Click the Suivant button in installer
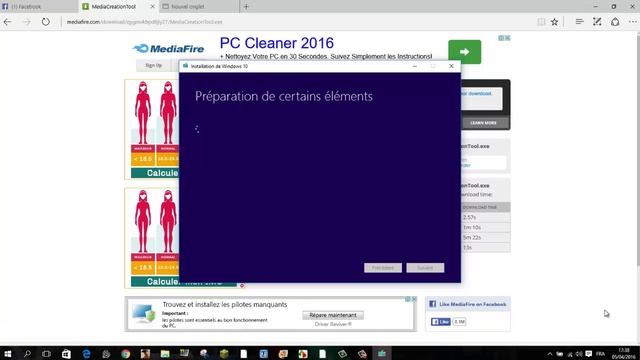Screen dimensions: 640x360 click(425, 268)
